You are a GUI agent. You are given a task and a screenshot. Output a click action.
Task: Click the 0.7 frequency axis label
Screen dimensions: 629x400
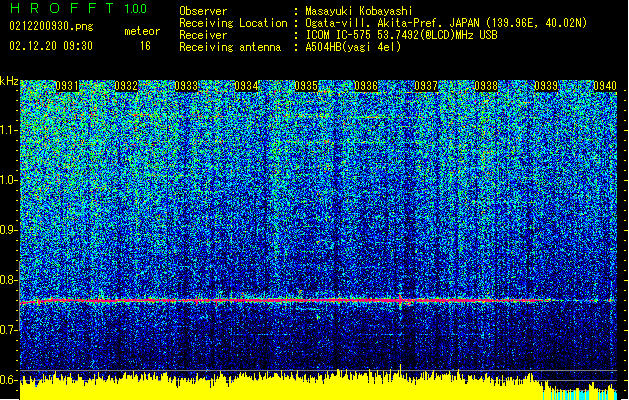9,330
